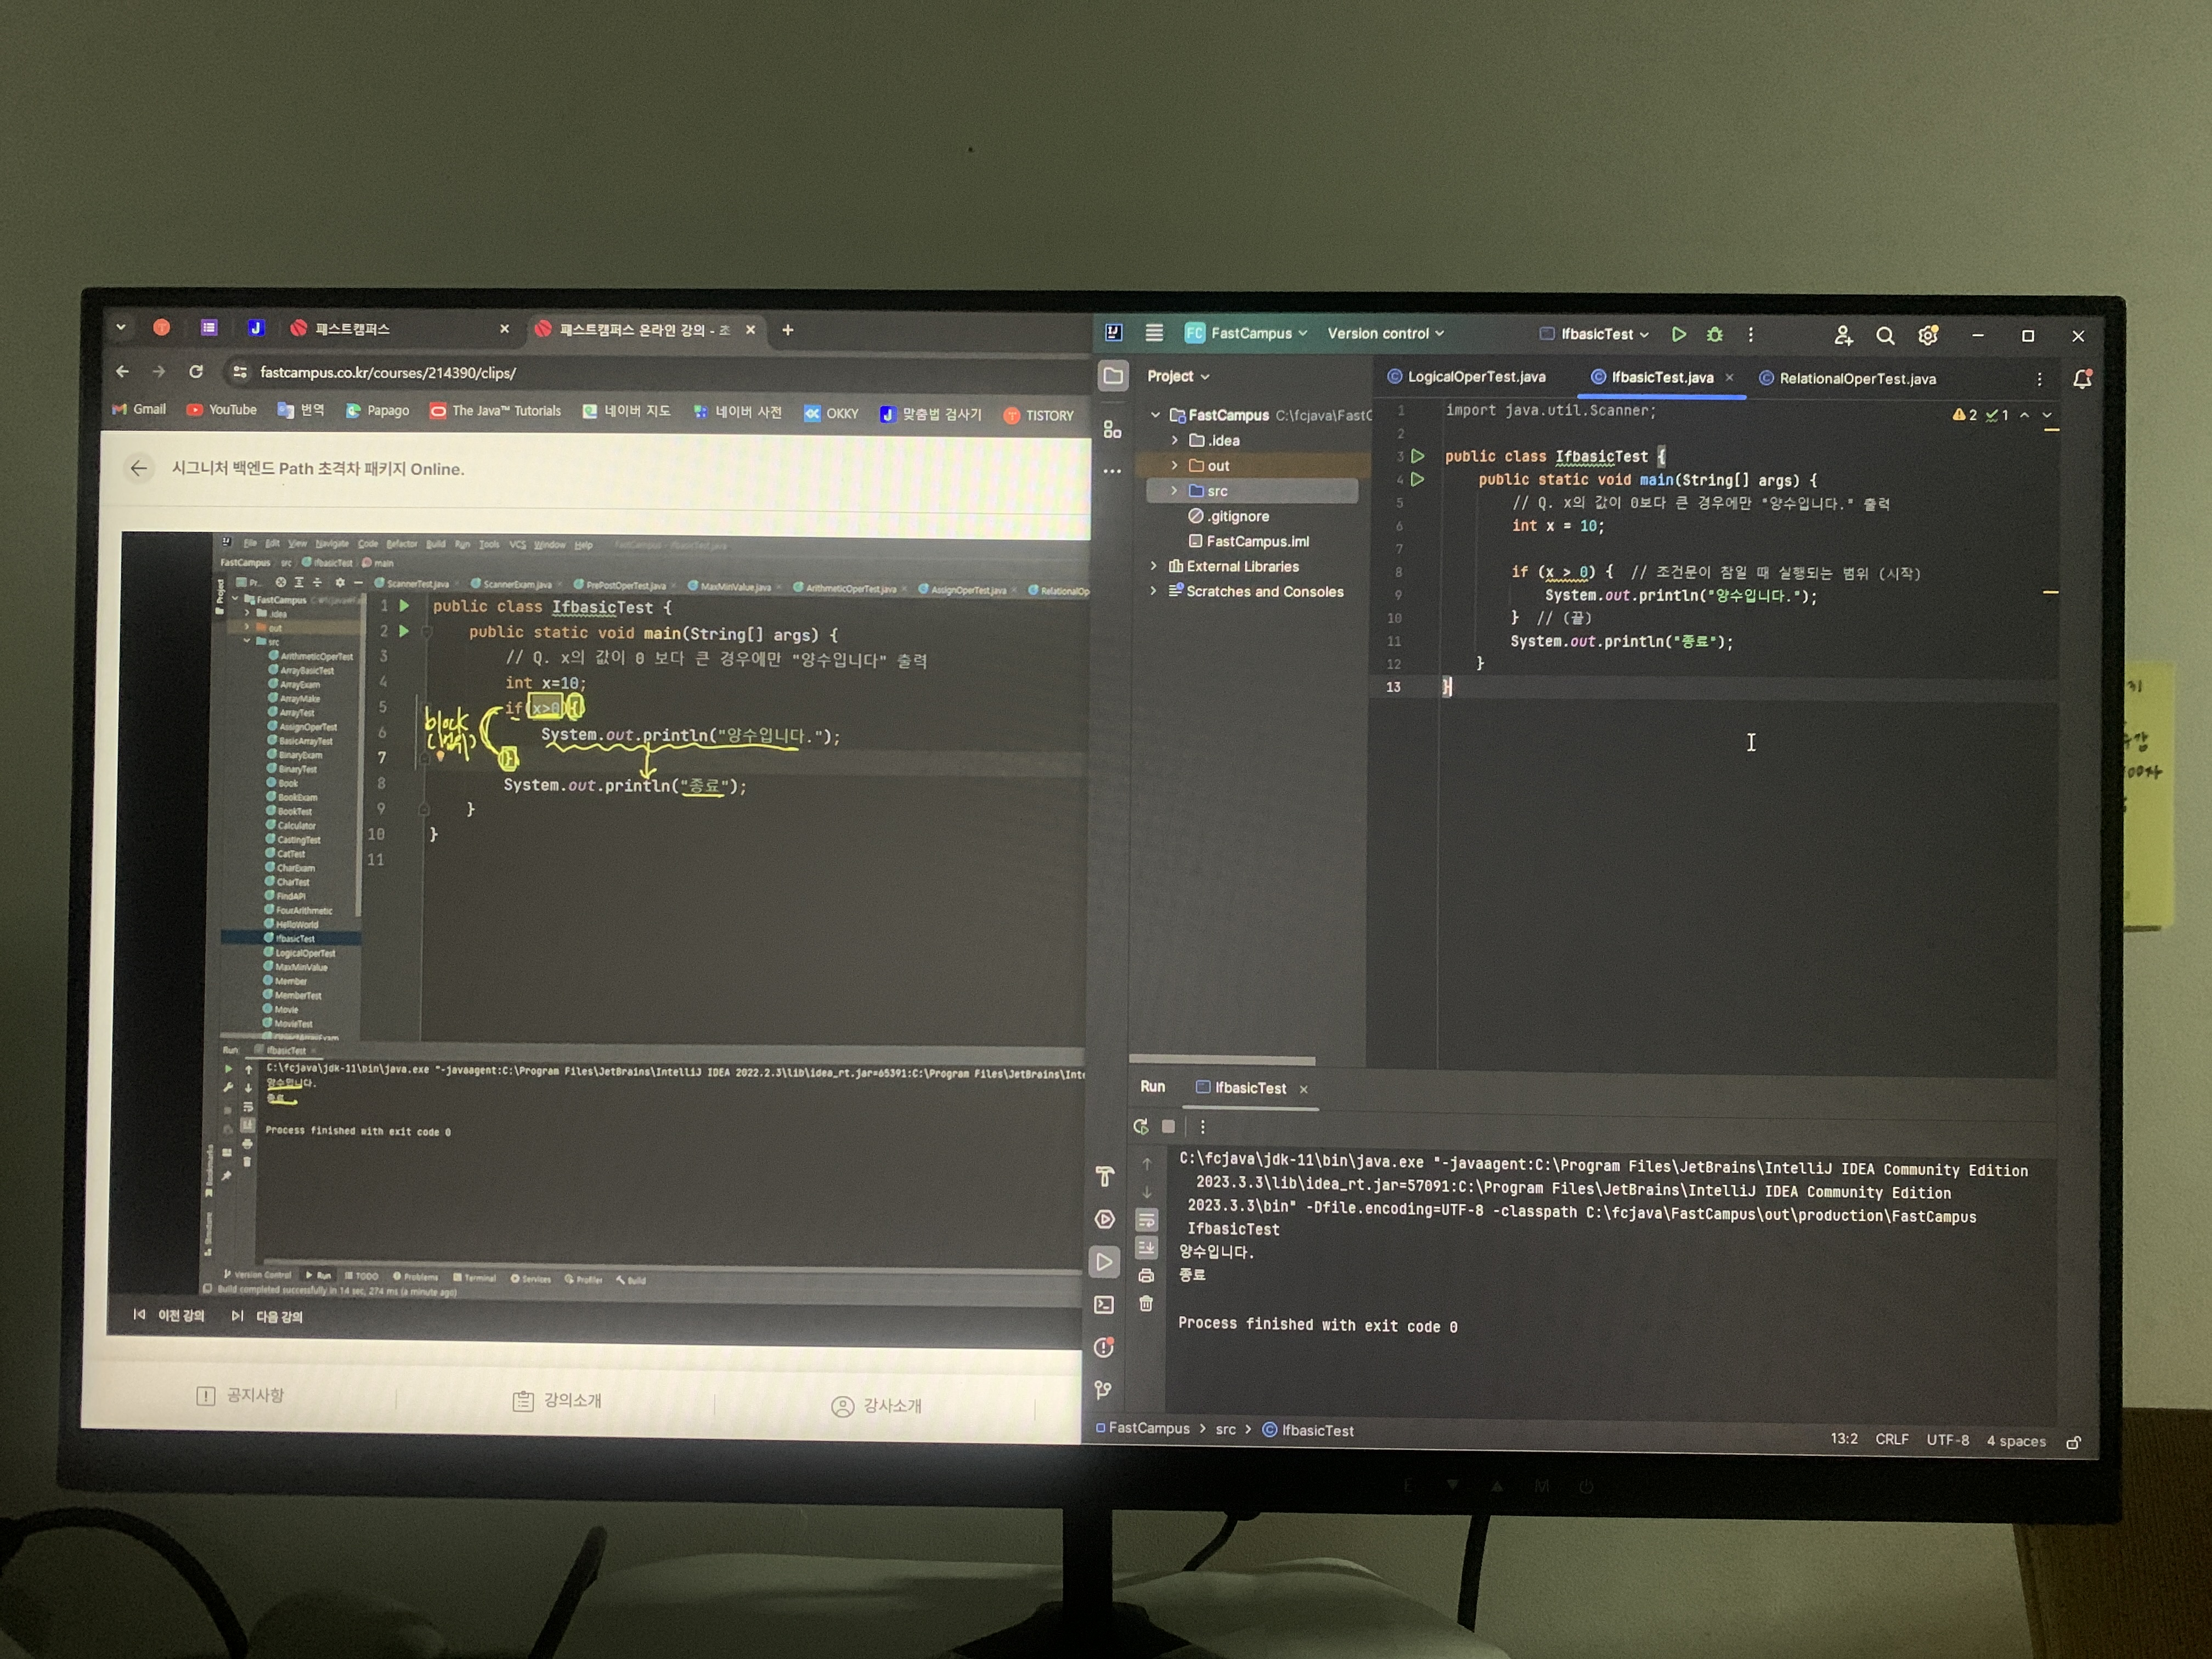Image resolution: width=2212 pixels, height=1659 pixels.
Task: Clear console output with trash icon
Action: tap(1146, 1303)
